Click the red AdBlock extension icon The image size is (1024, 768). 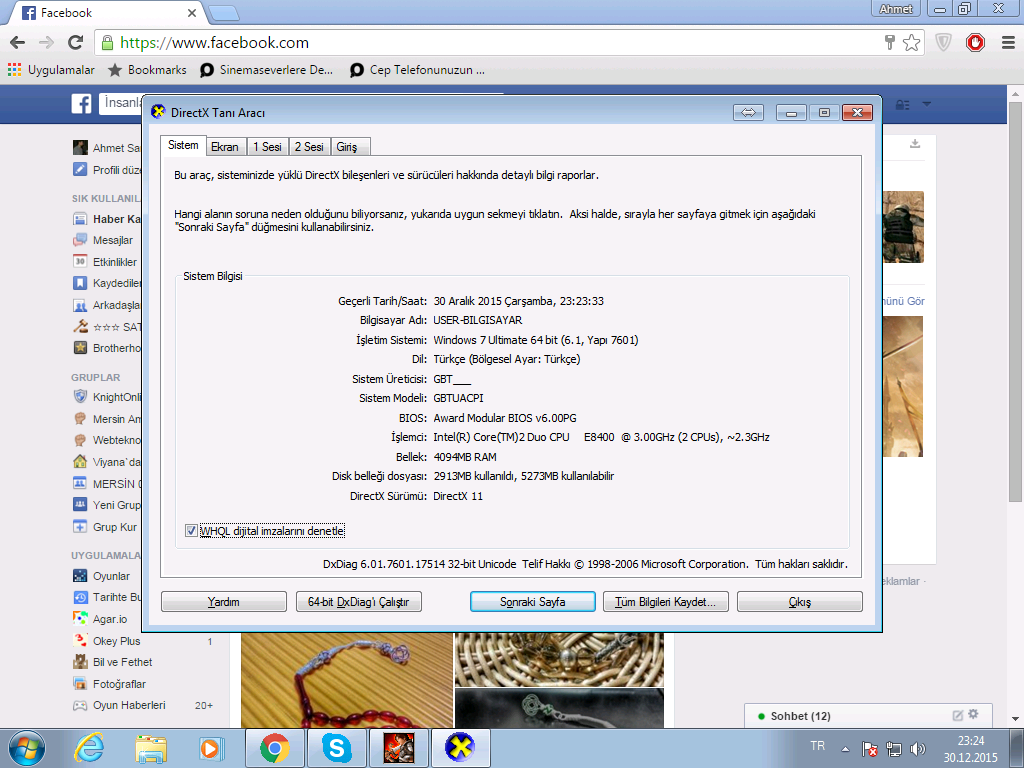tap(975, 43)
